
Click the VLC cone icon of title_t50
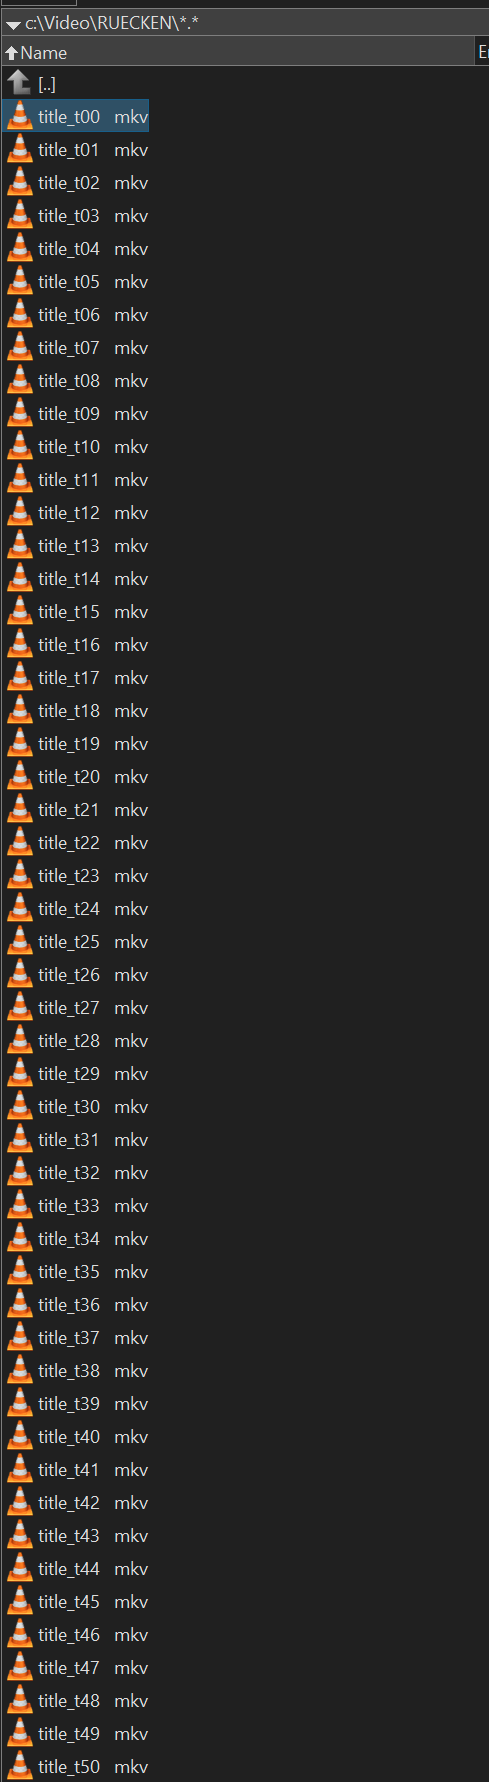coord(19,1767)
